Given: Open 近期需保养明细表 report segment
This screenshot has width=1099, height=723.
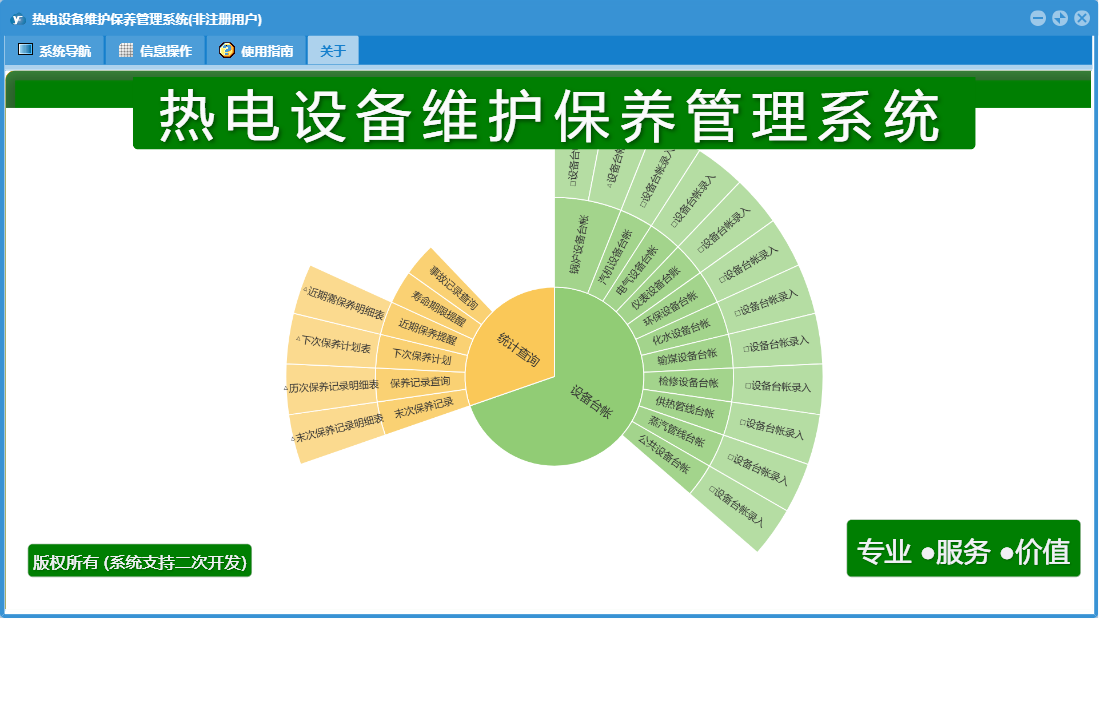Looking at the screenshot, I should [344, 303].
